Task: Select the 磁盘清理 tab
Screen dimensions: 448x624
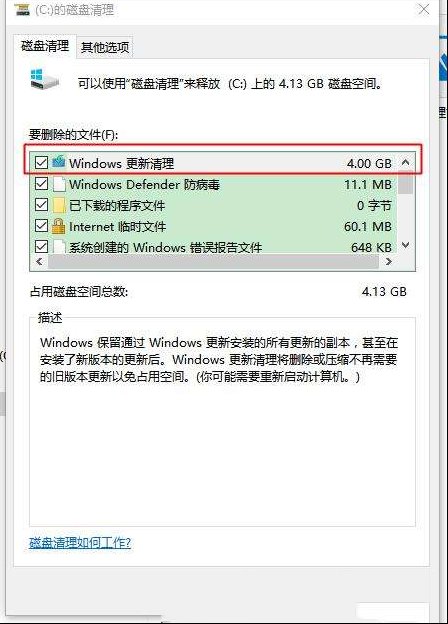Action: click(x=45, y=46)
